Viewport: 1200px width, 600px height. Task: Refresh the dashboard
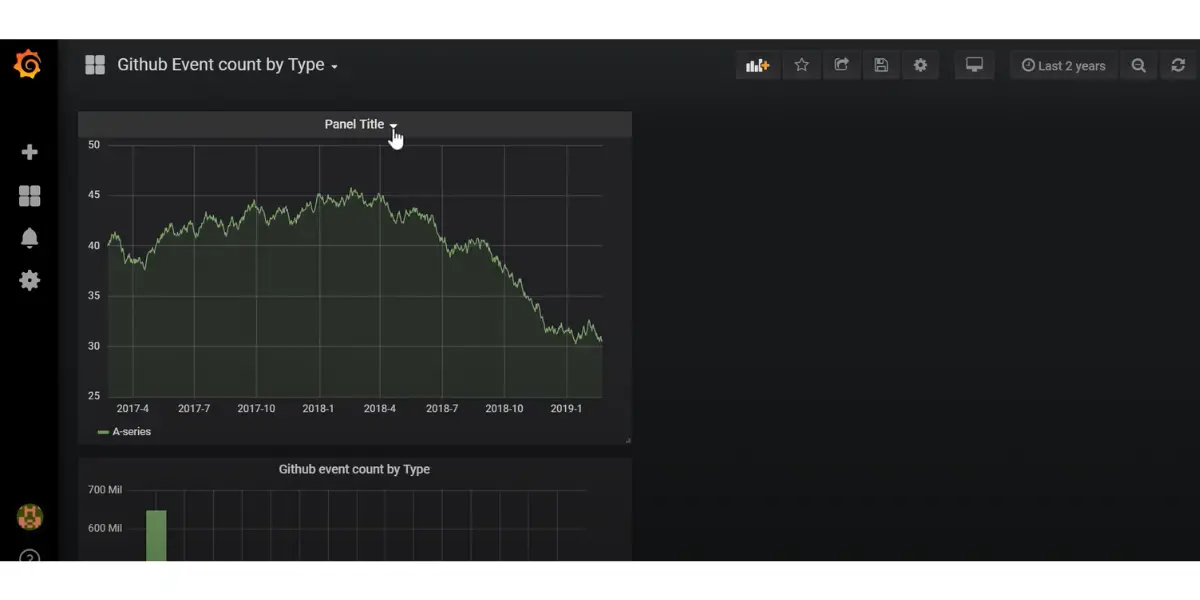1178,65
